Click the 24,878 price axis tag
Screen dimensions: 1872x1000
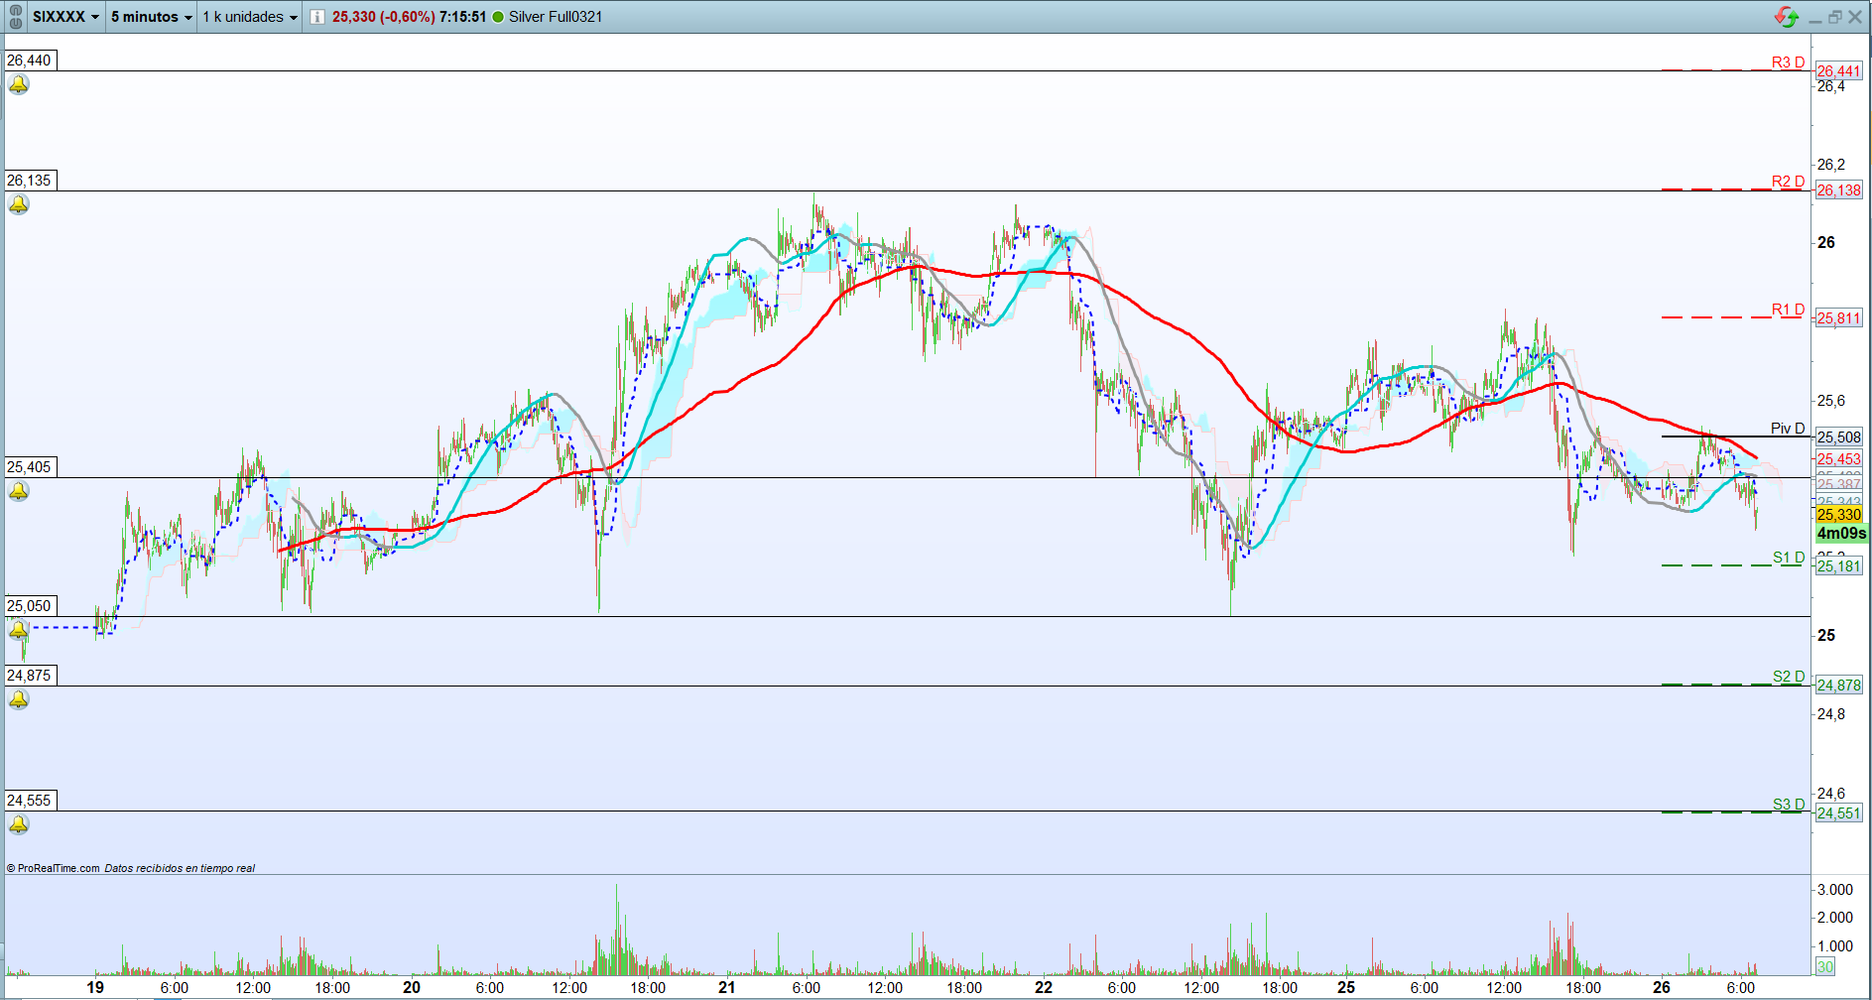pyautogui.click(x=1839, y=685)
